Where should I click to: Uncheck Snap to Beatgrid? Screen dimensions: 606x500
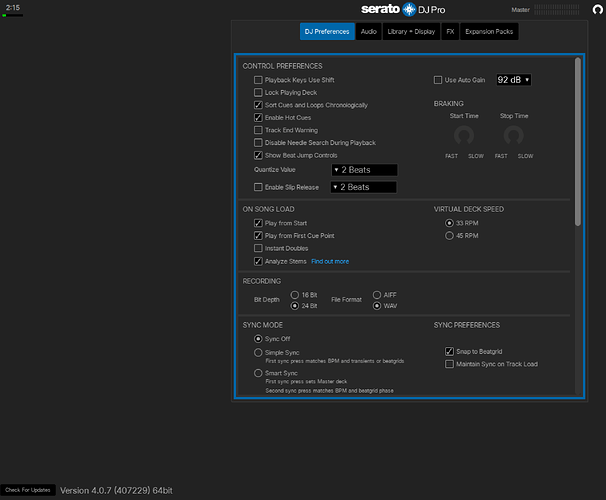point(449,351)
